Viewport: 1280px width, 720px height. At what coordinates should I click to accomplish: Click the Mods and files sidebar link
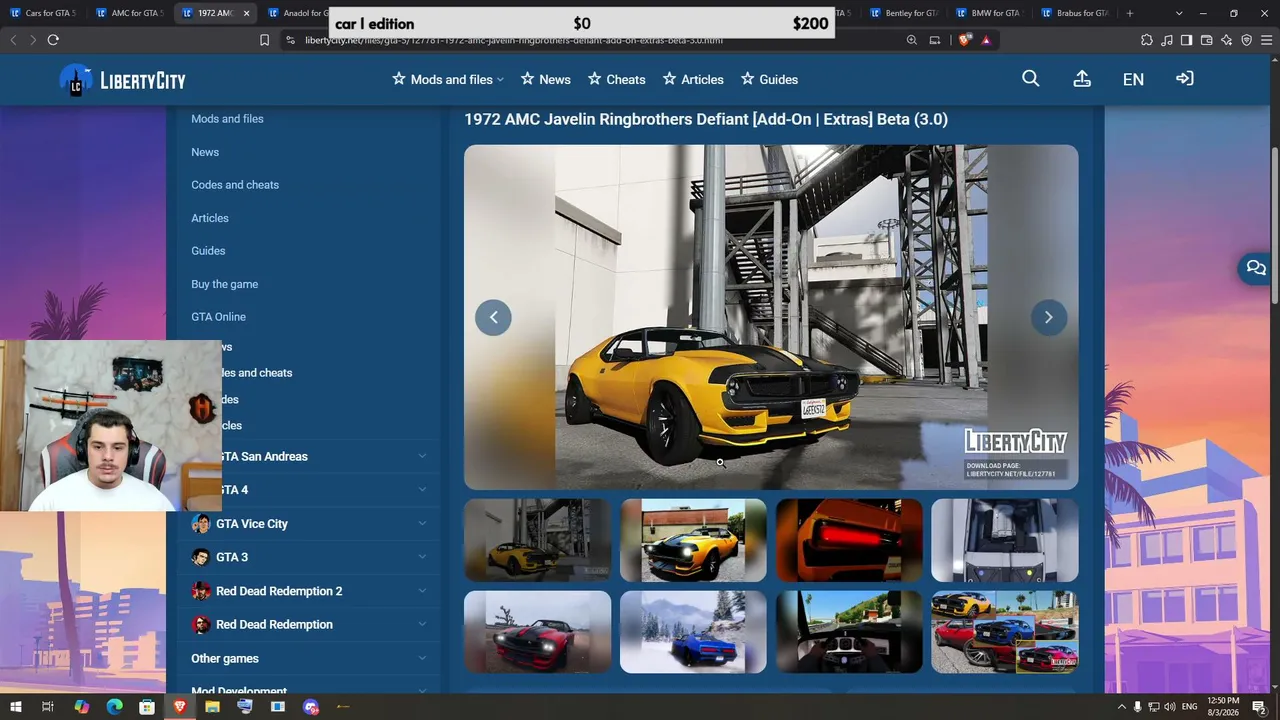(227, 119)
